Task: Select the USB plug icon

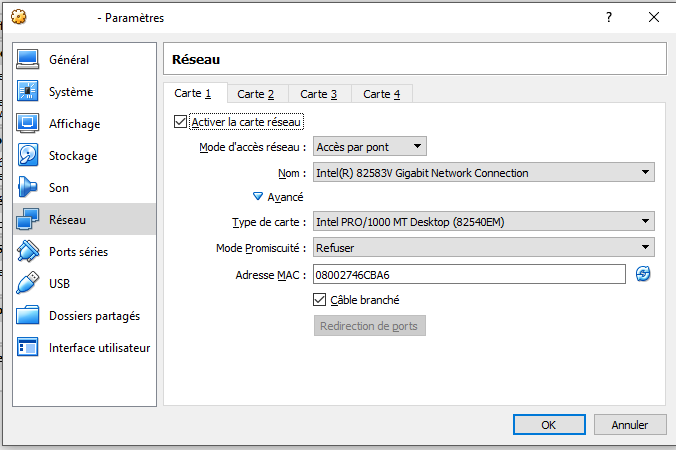Action: pos(28,284)
